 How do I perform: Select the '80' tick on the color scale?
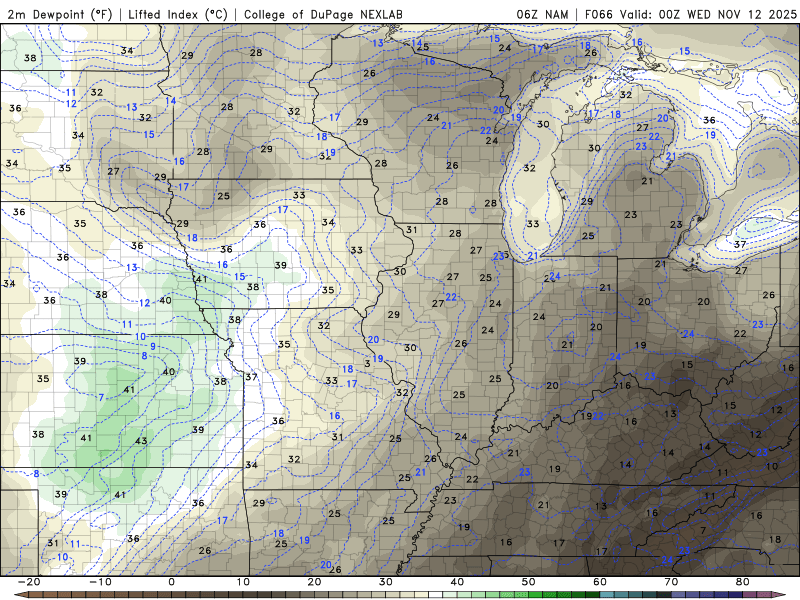click(x=743, y=582)
